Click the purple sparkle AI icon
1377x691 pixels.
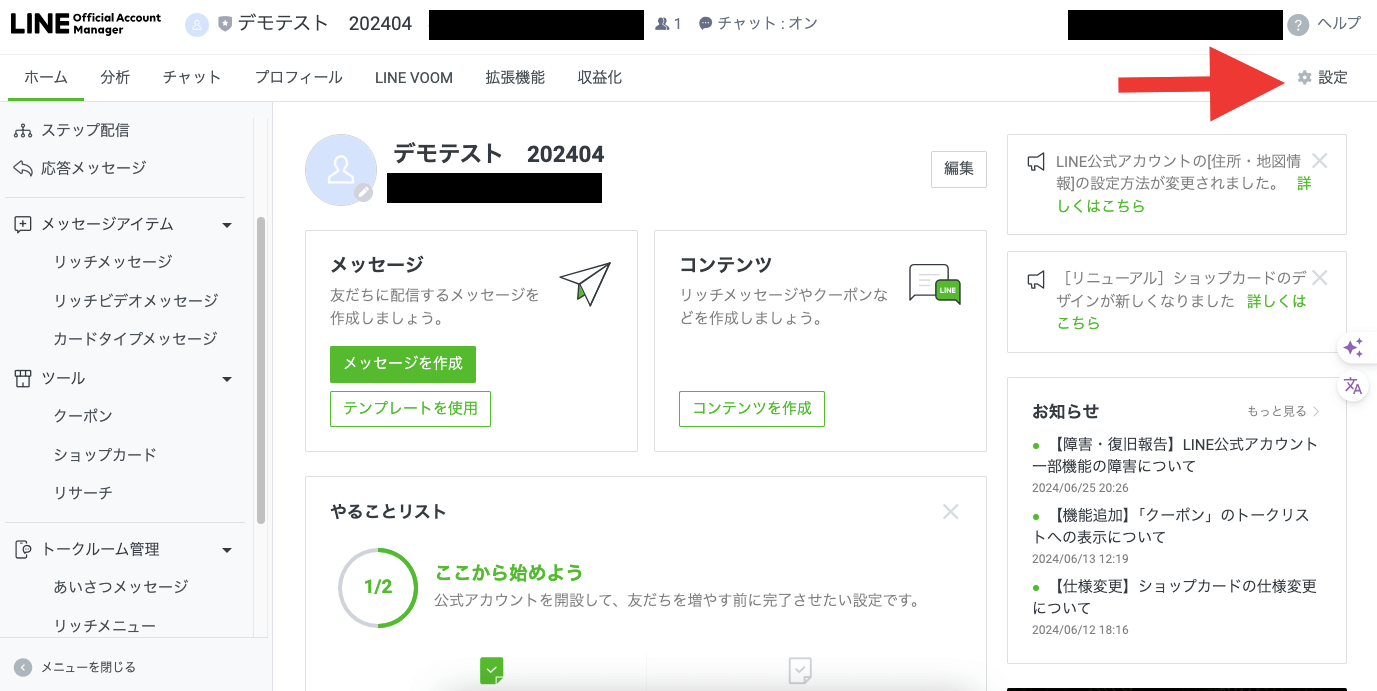click(x=1353, y=348)
